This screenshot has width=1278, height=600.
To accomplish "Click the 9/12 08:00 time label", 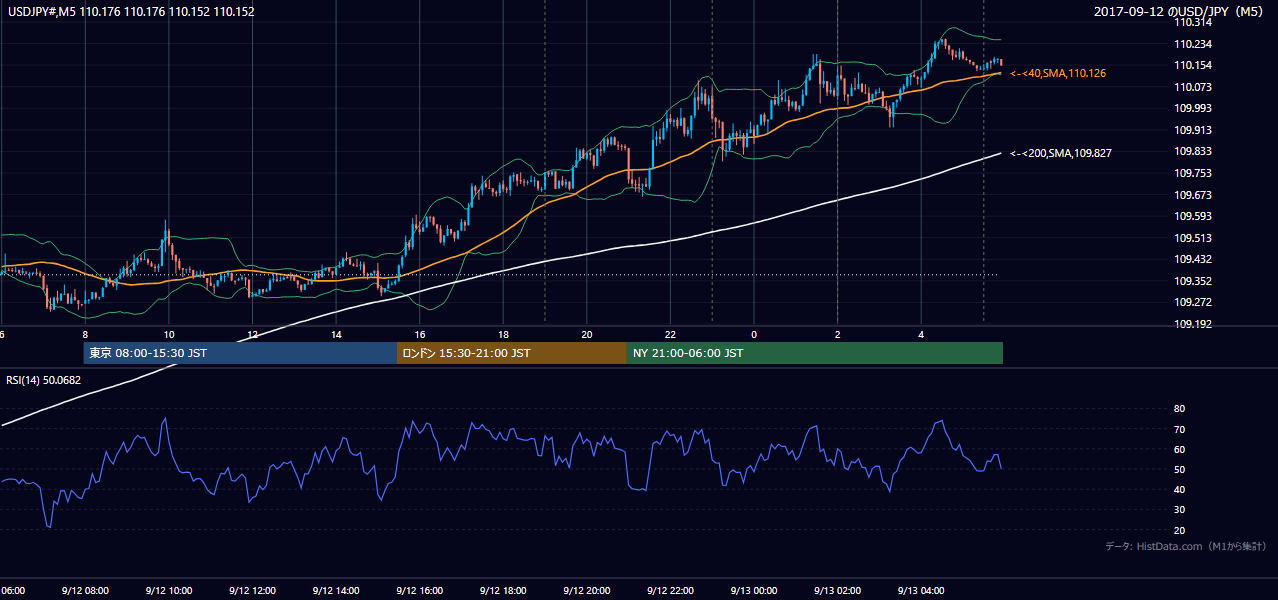I will click(x=85, y=590).
